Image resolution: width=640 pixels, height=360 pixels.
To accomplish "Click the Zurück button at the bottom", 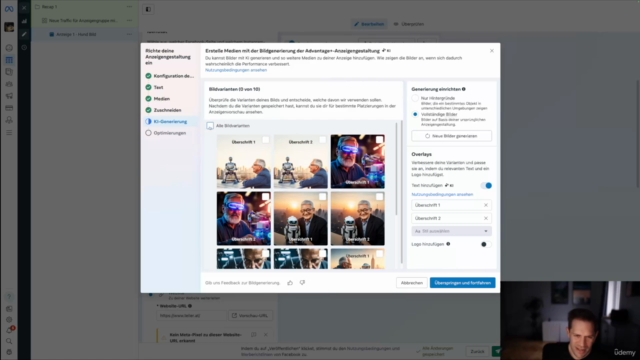I will click(x=477, y=351).
